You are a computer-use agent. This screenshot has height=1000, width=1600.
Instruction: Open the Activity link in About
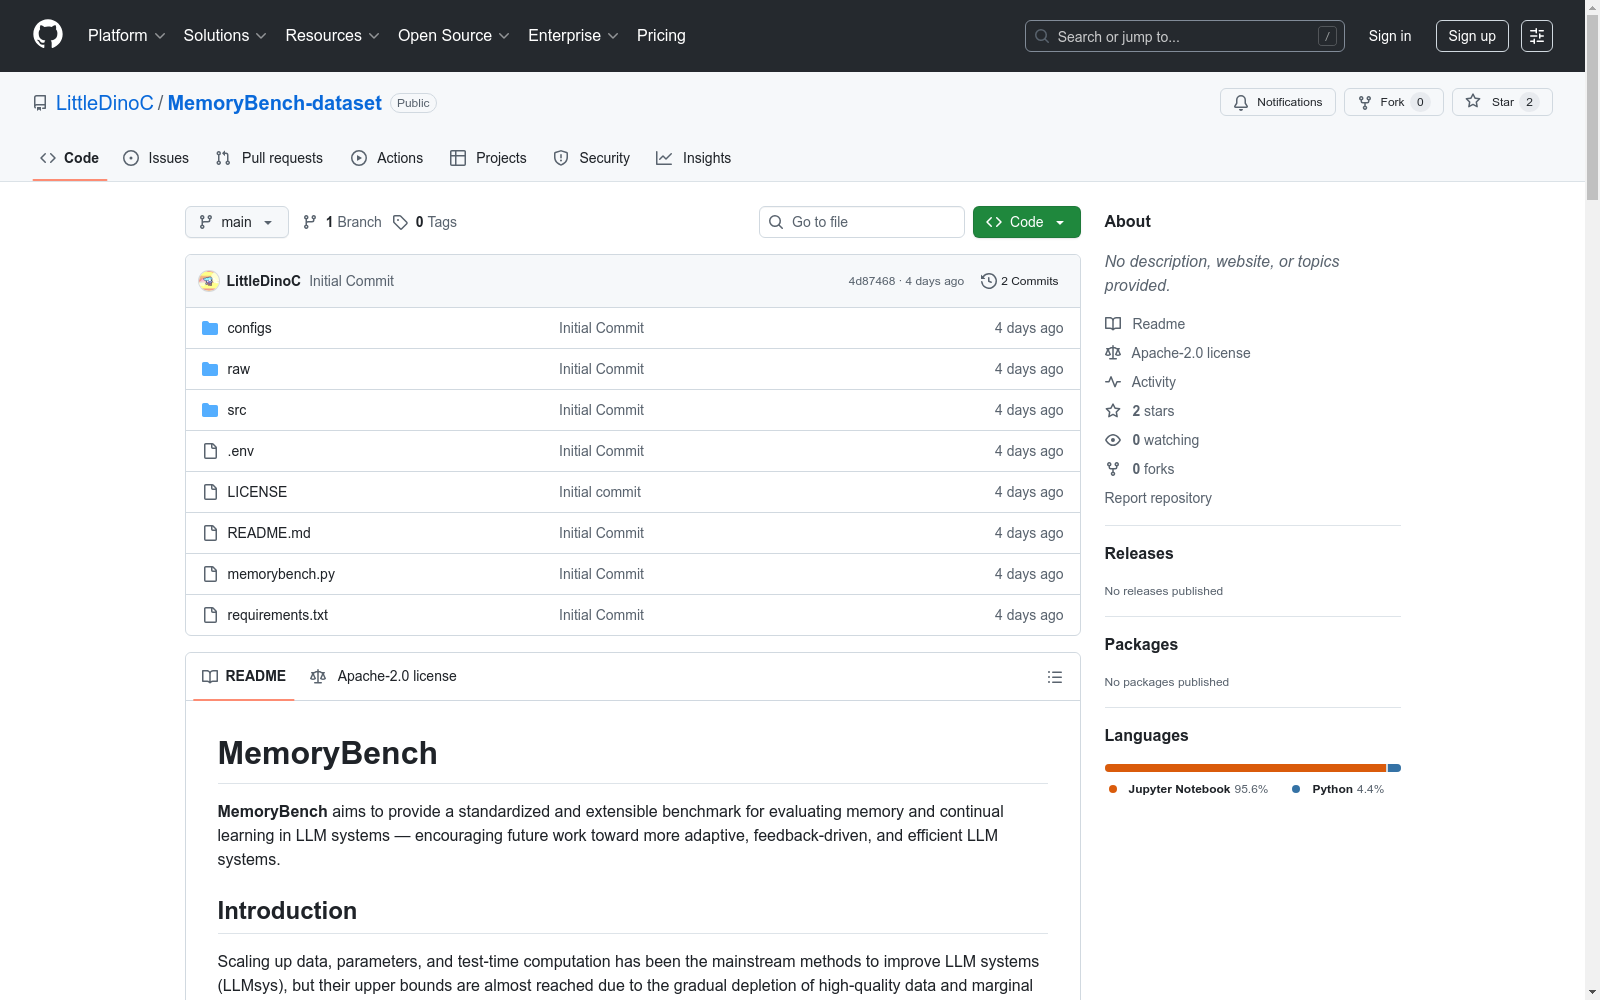click(x=1140, y=382)
